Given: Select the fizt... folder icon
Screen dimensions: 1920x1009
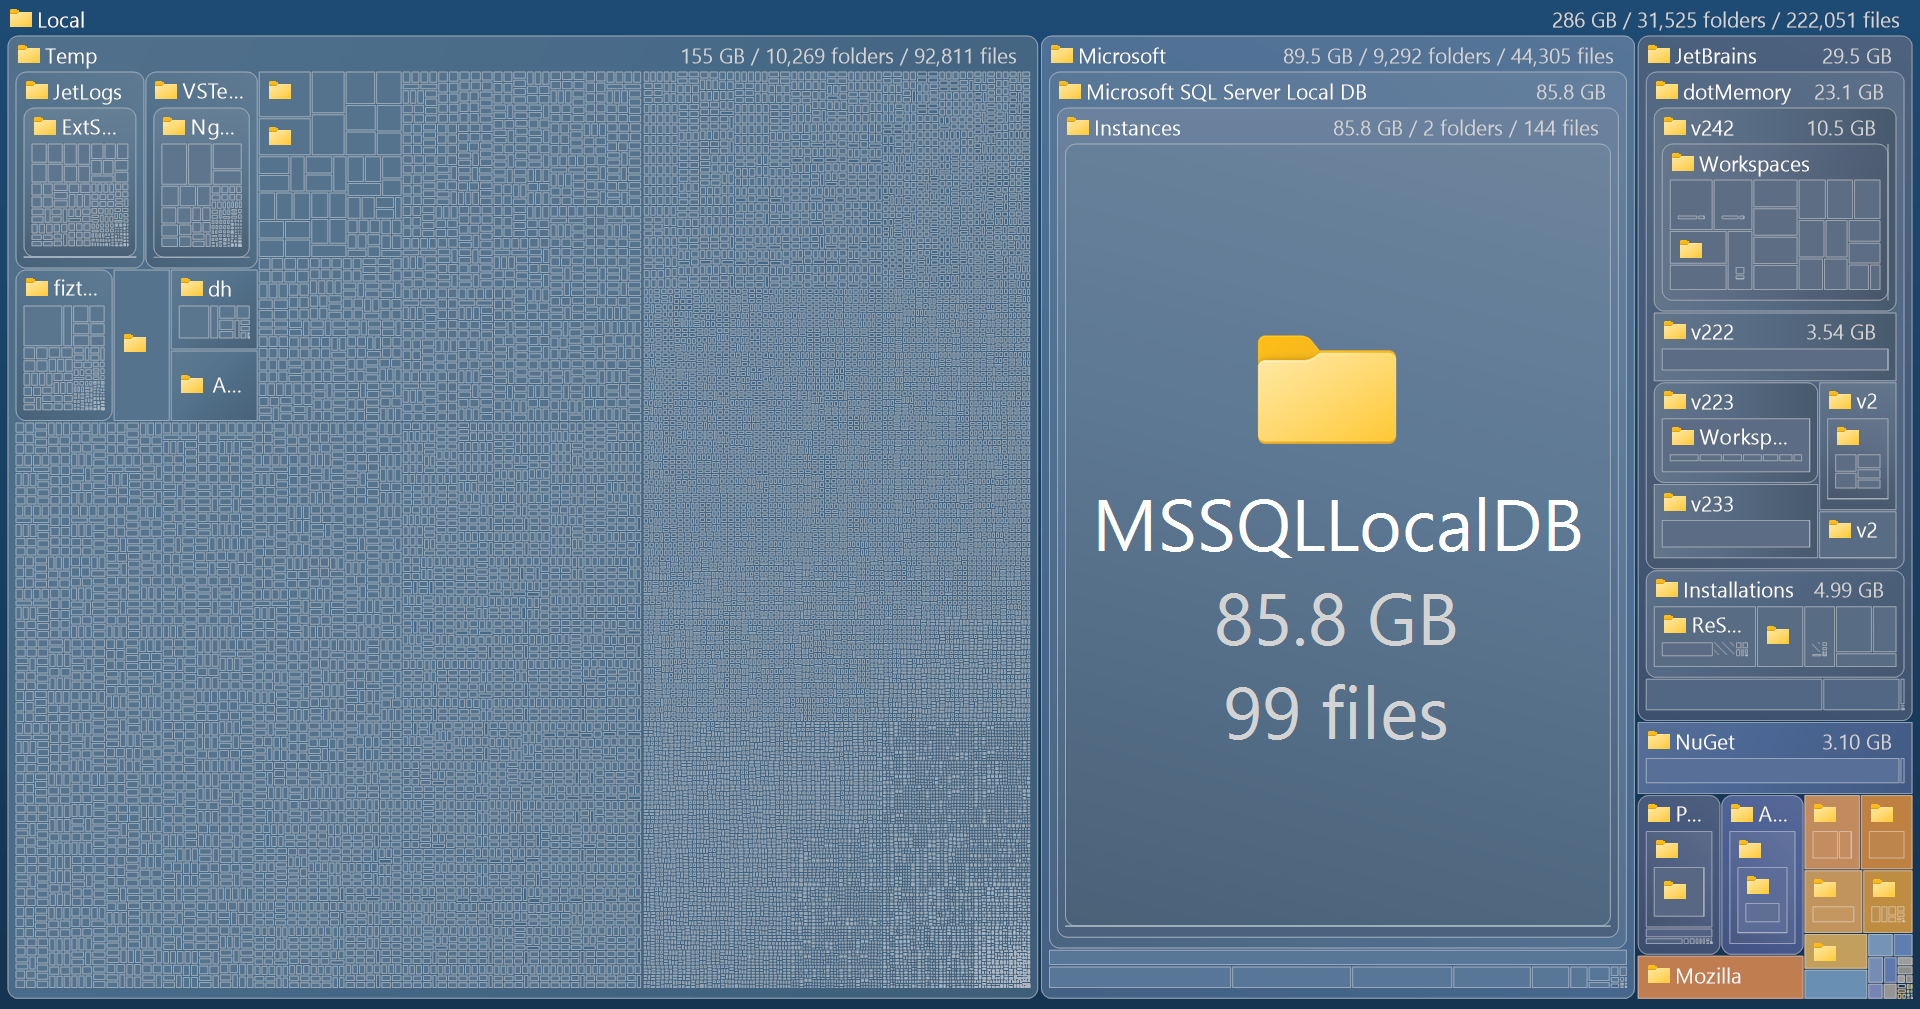Looking at the screenshot, I should pyautogui.click(x=36, y=288).
